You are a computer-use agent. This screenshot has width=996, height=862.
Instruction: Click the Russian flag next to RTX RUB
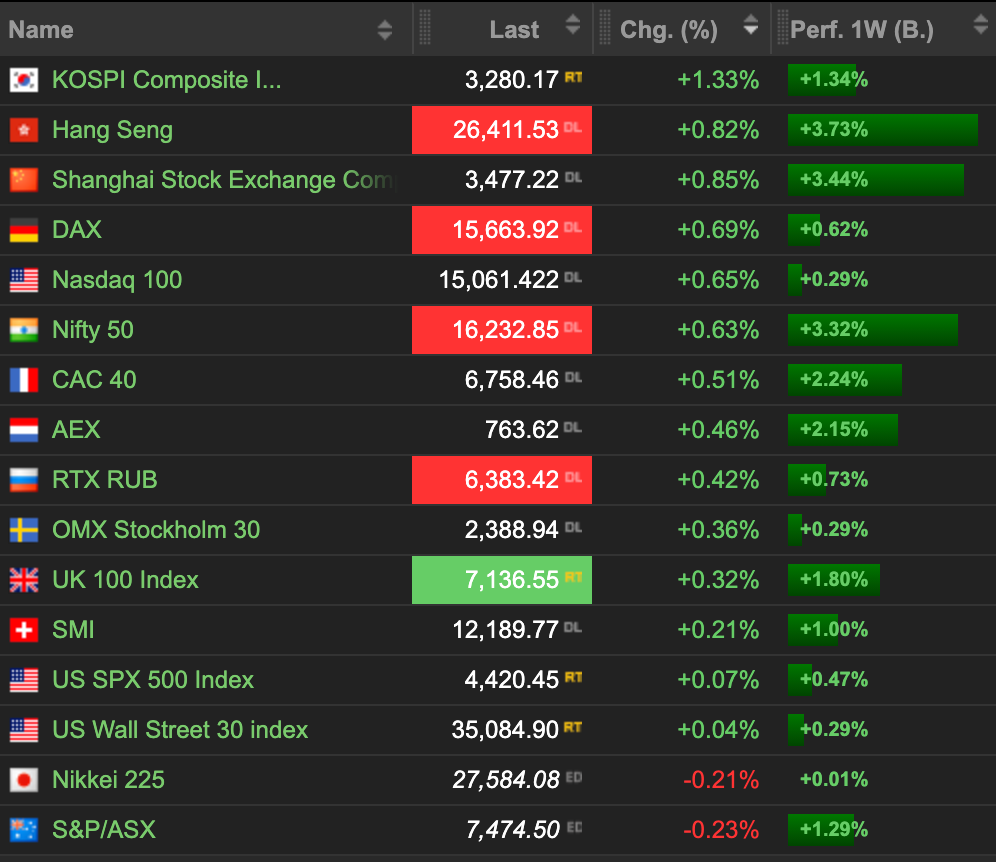pyautogui.click(x=24, y=480)
